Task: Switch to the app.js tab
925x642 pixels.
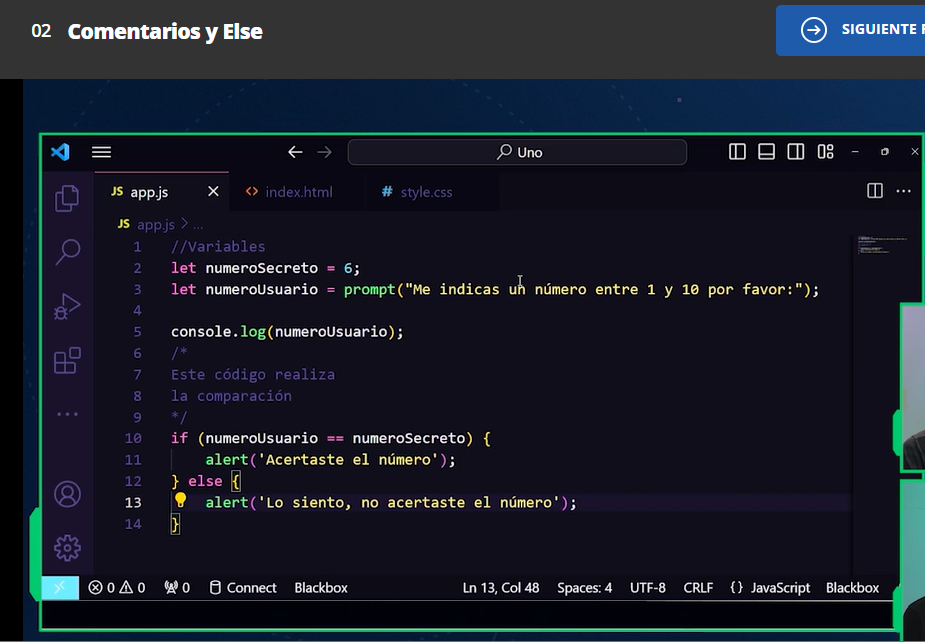Action: pos(161,192)
